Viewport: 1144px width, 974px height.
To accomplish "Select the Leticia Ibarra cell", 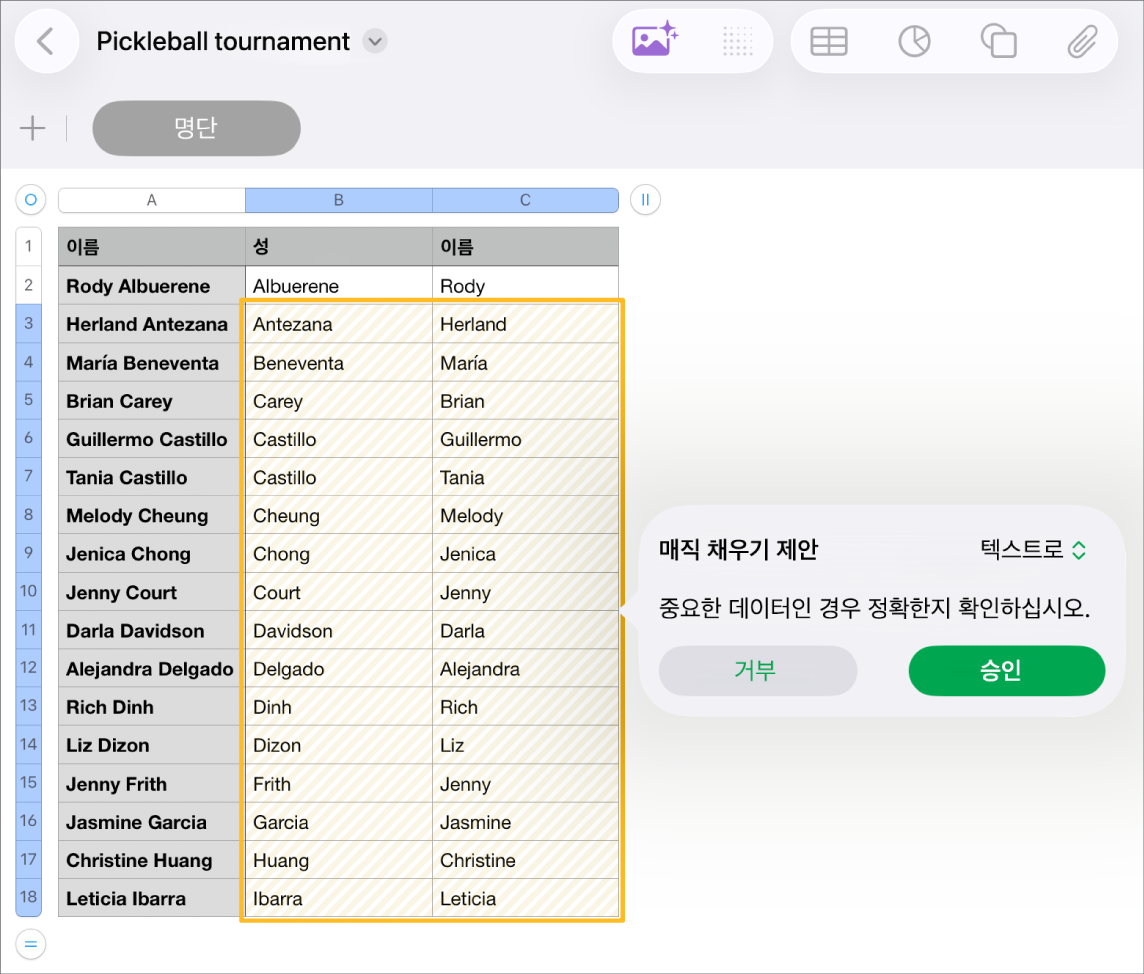I will [152, 898].
